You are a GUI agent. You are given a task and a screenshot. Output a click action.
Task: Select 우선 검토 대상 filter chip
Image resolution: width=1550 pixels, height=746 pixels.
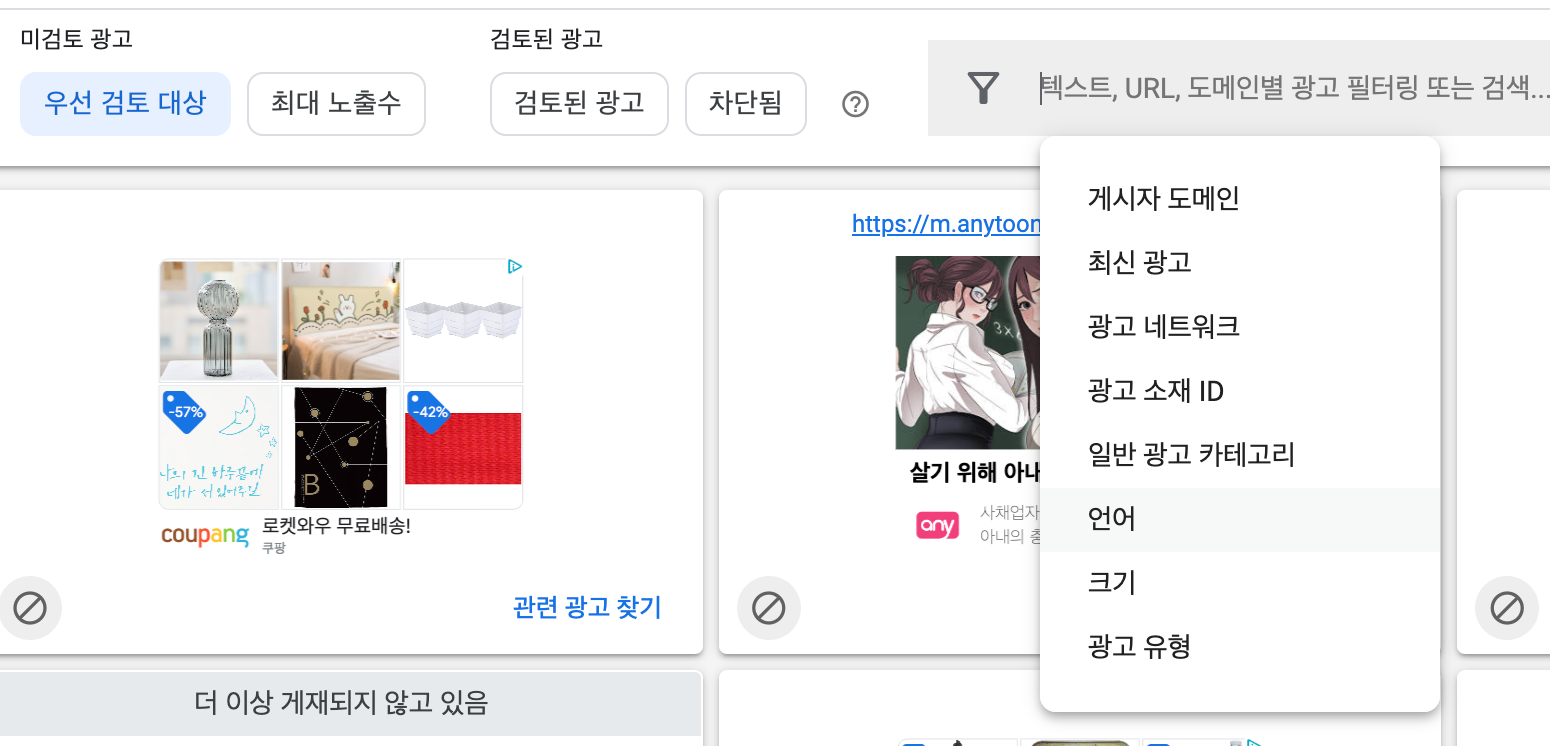pyautogui.click(x=125, y=103)
